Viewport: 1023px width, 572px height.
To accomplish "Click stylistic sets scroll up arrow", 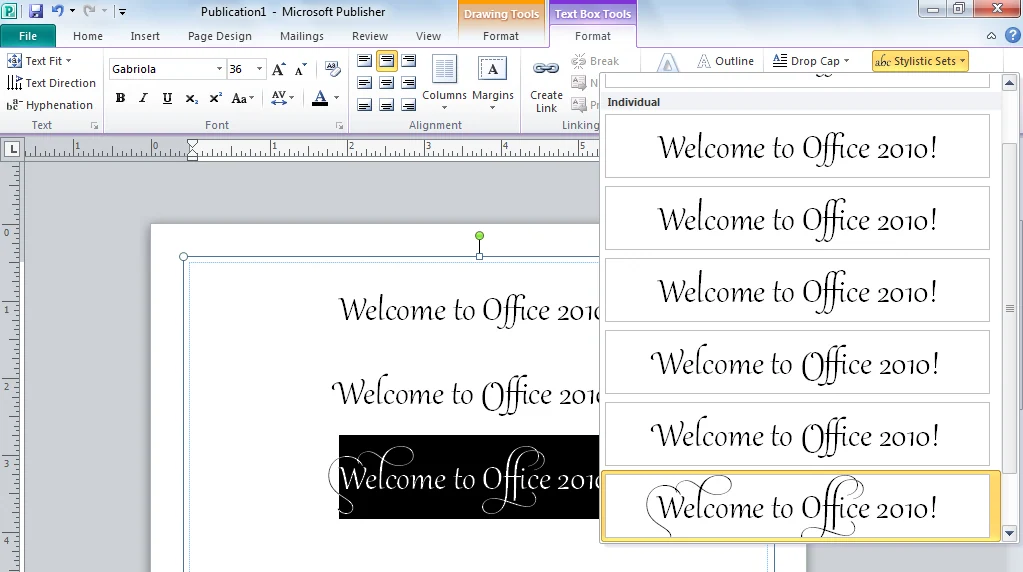I will pyautogui.click(x=1009, y=83).
